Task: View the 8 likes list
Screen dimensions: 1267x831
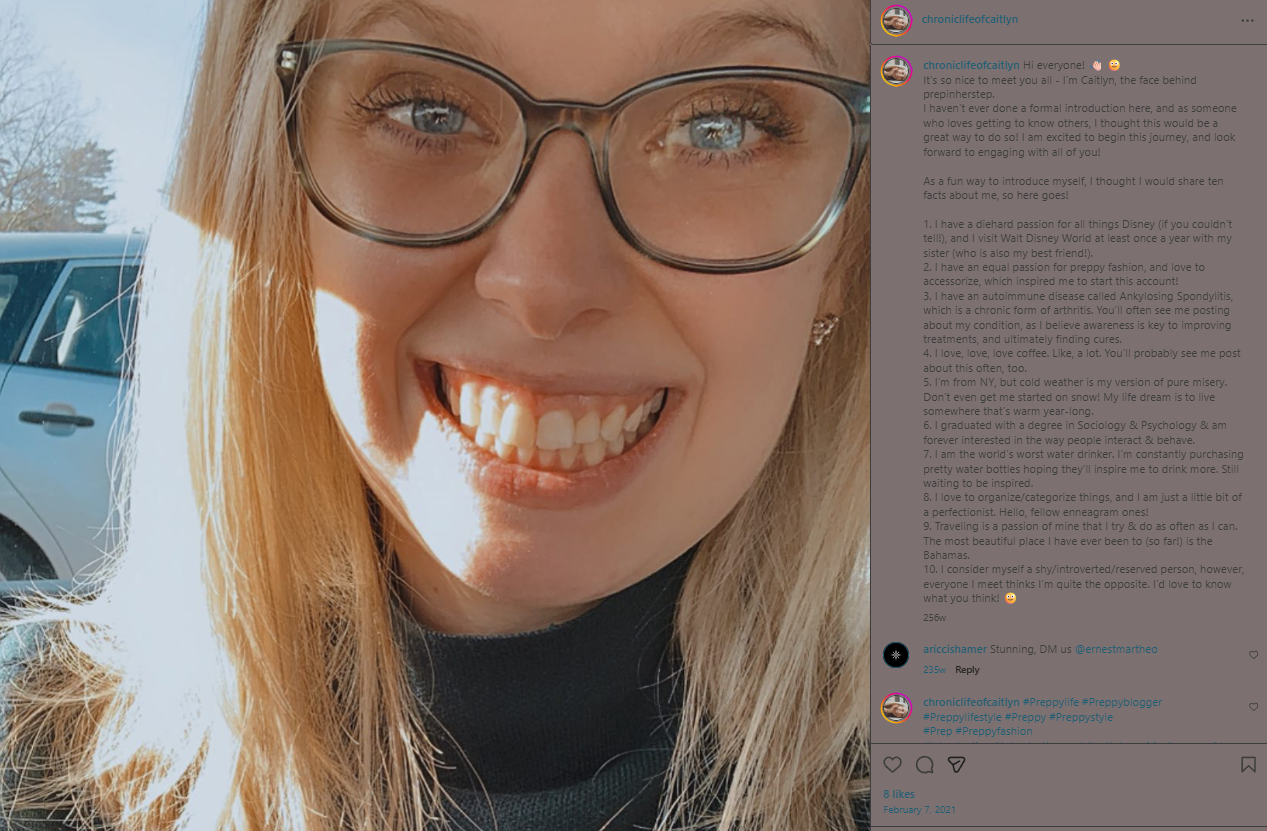Action: click(899, 794)
